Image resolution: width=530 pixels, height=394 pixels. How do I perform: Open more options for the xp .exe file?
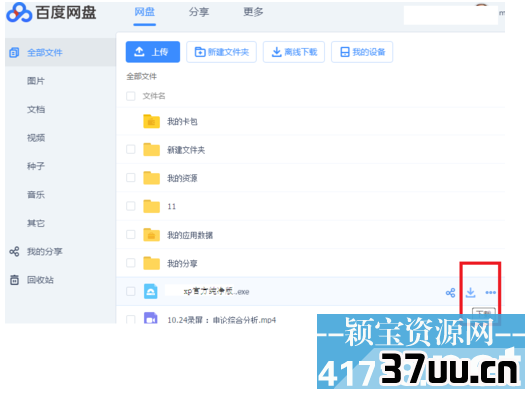pyautogui.click(x=491, y=293)
